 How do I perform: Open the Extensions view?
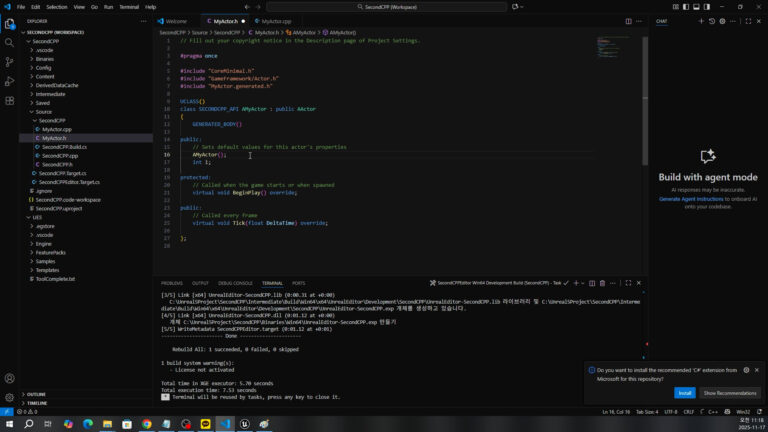coord(10,100)
